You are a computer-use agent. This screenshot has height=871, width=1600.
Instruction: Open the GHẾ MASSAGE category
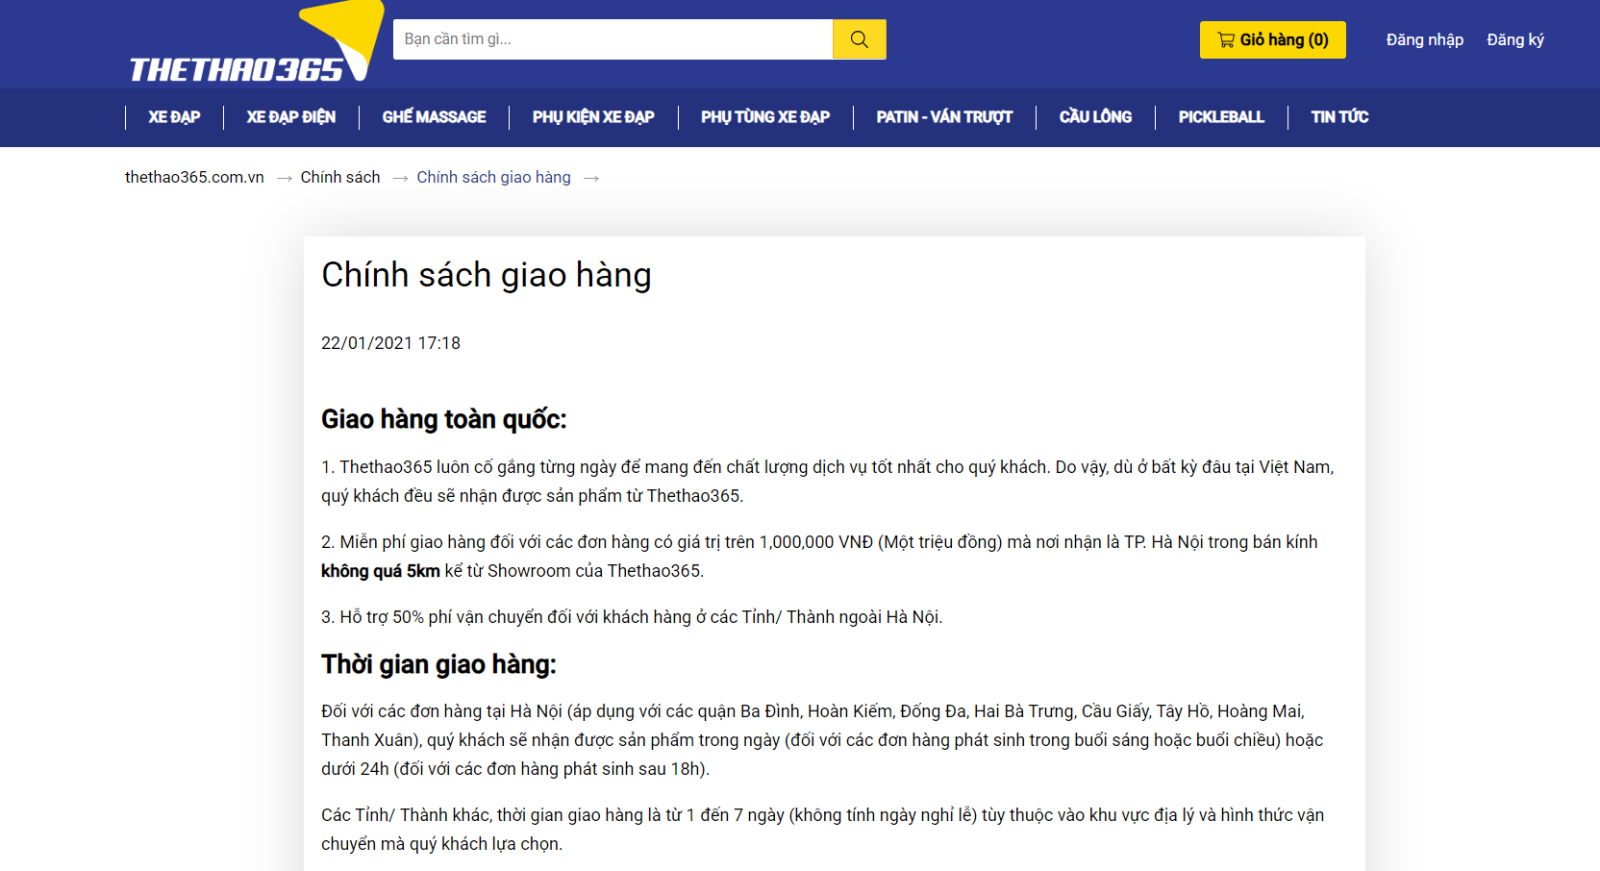(x=434, y=117)
